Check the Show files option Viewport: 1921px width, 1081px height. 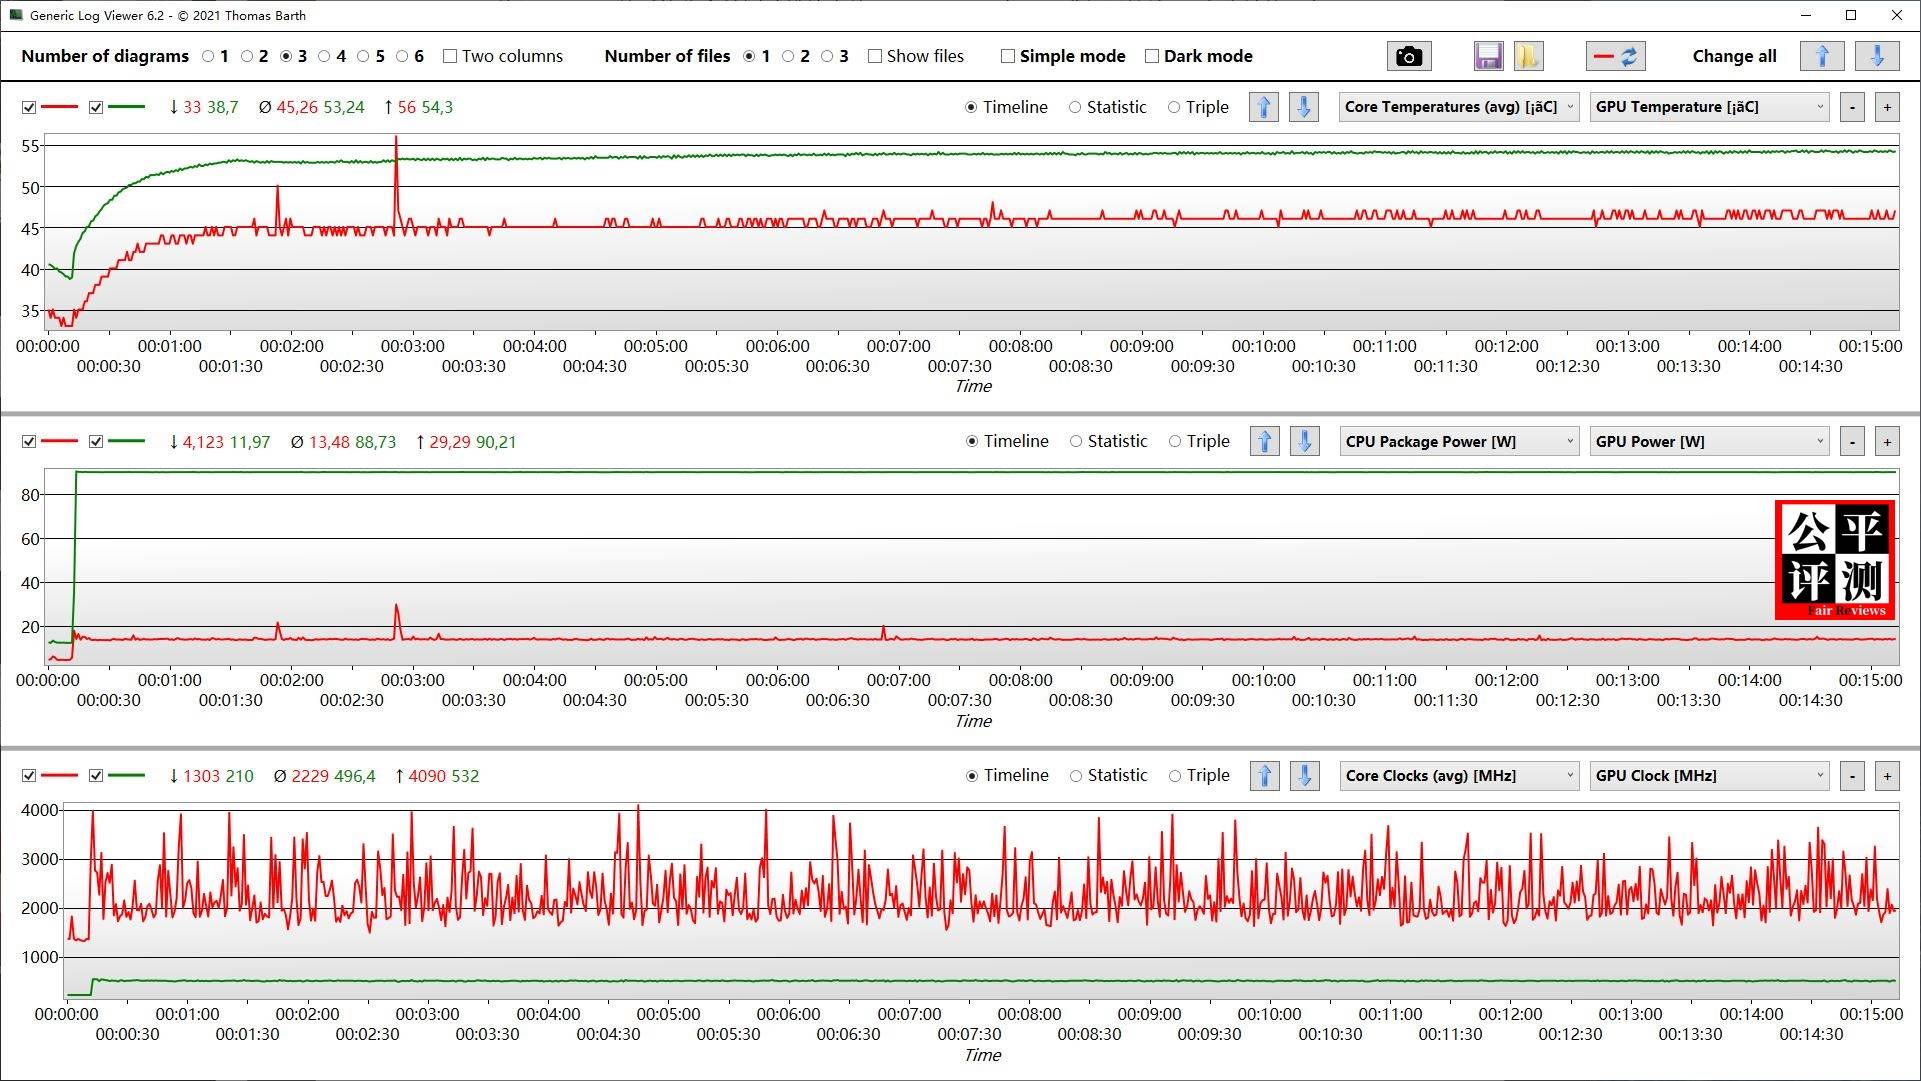tap(875, 56)
